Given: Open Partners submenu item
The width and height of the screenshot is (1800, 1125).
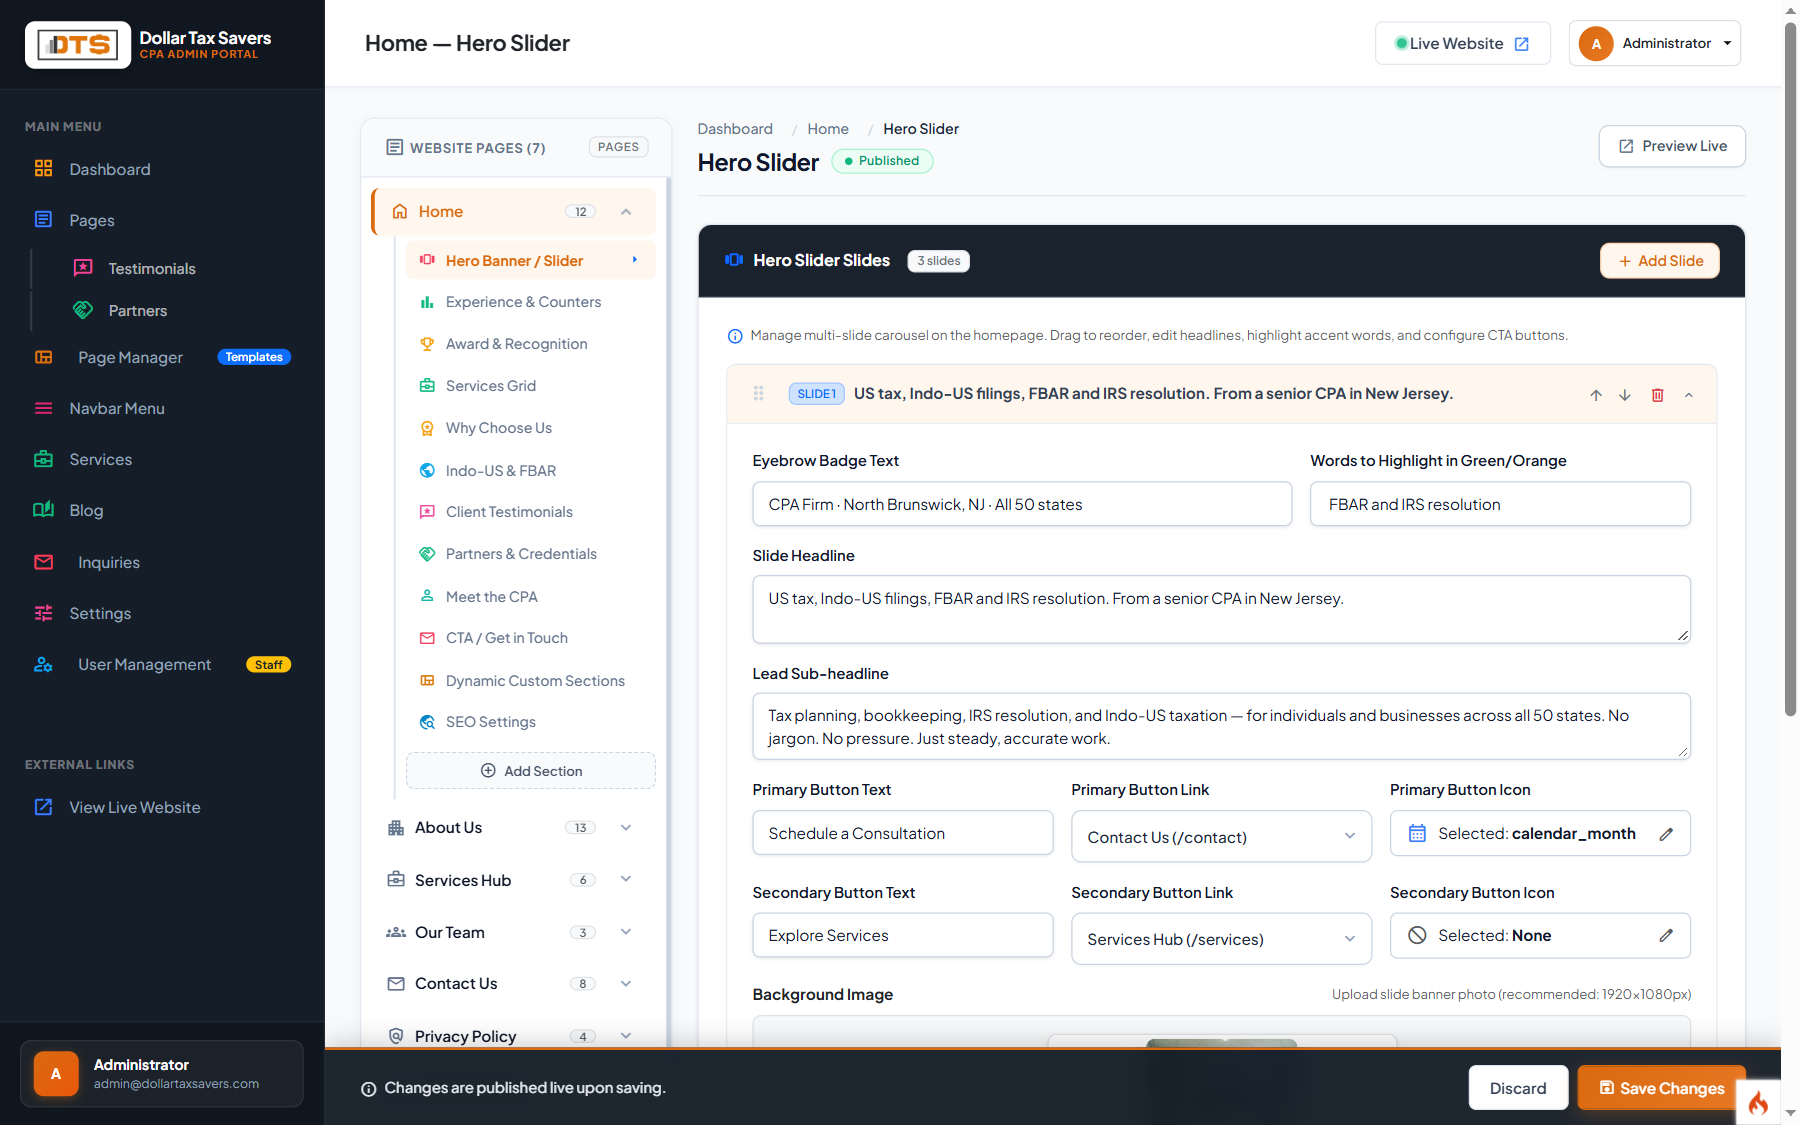Looking at the screenshot, I should coord(138,311).
